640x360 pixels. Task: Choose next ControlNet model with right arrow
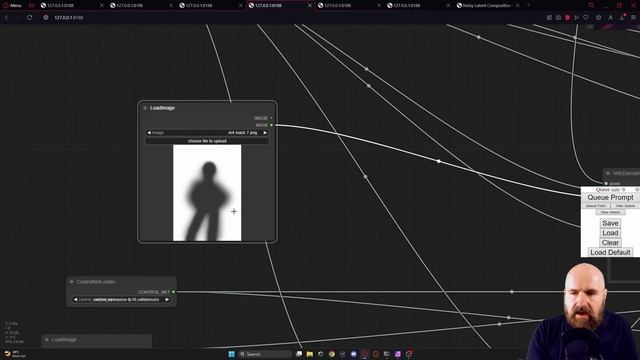(167, 300)
